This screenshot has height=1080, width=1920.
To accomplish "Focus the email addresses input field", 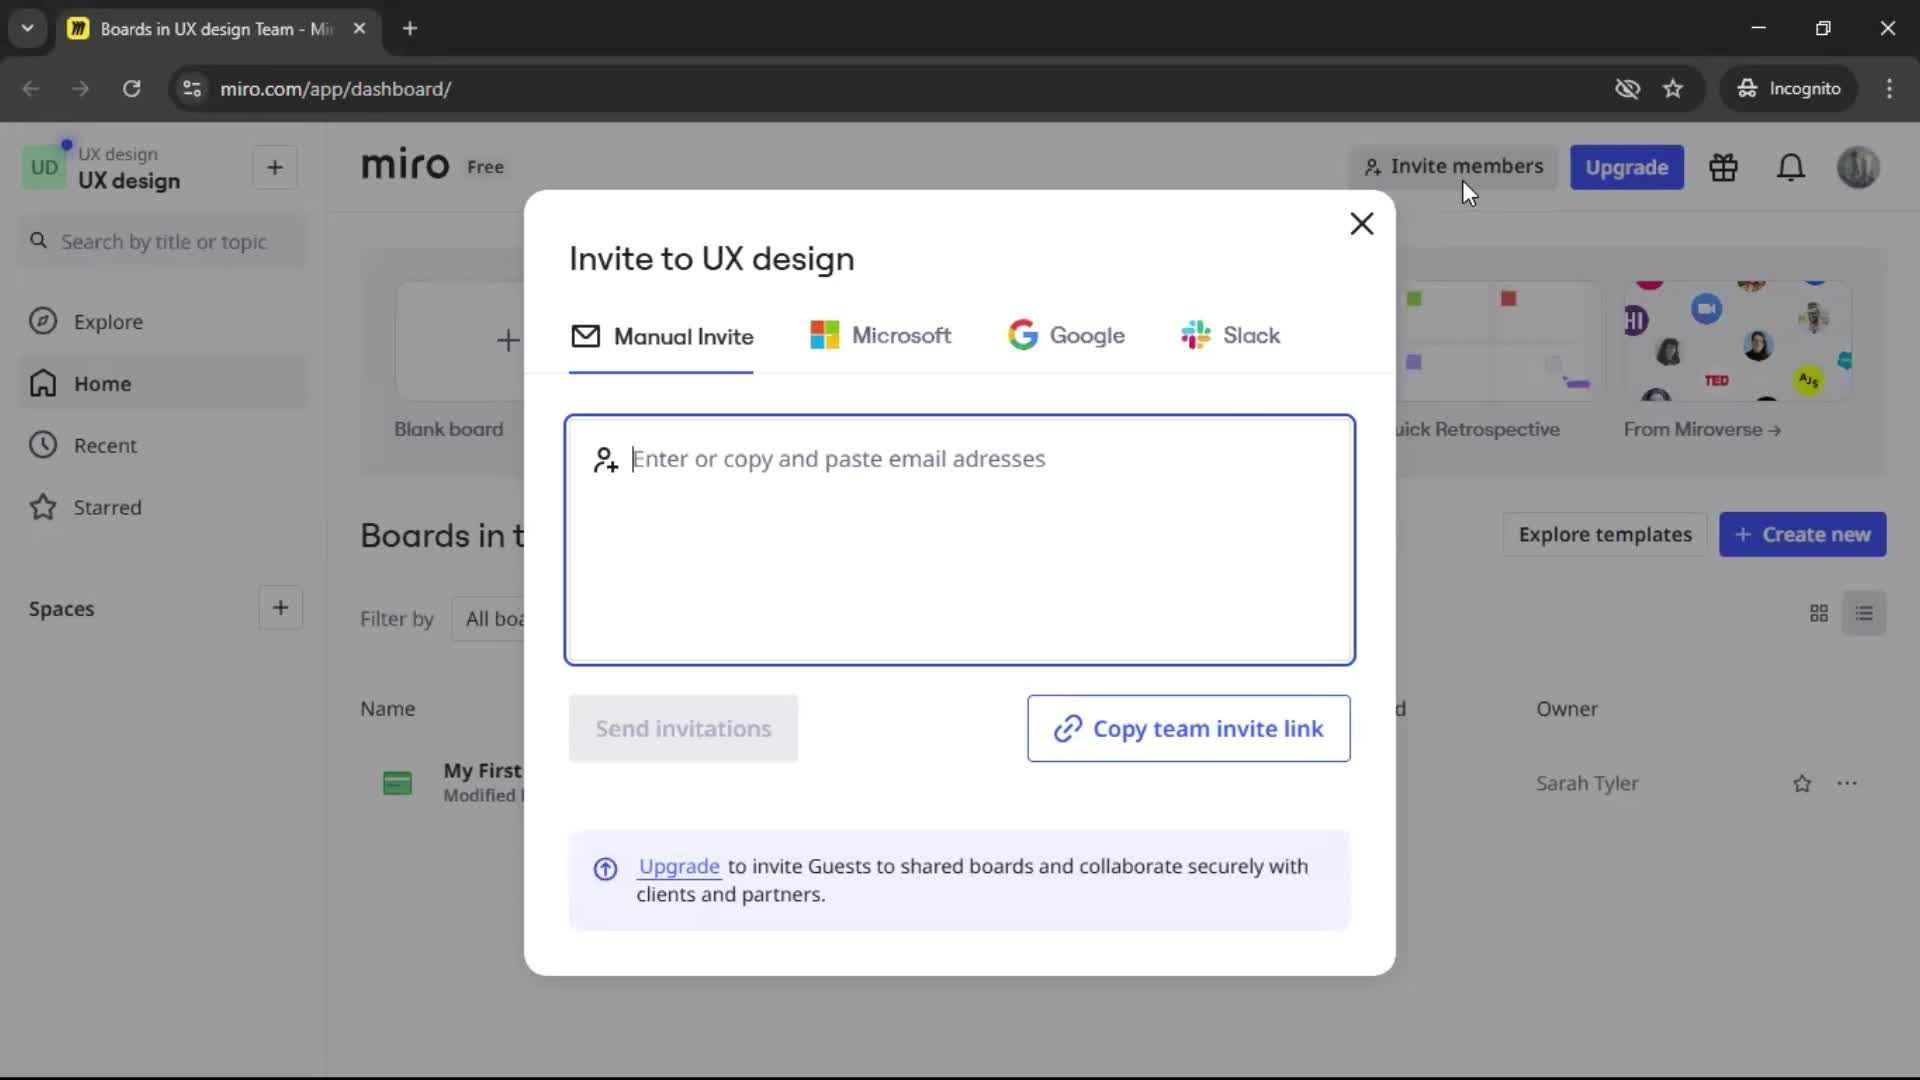I will 959,540.
